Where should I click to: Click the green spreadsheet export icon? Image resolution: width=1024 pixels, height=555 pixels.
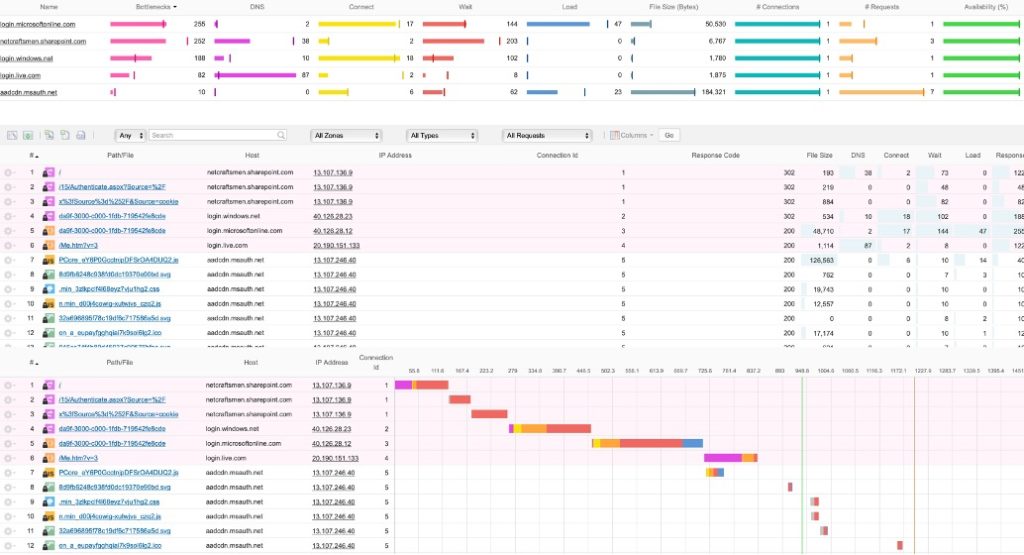28,135
